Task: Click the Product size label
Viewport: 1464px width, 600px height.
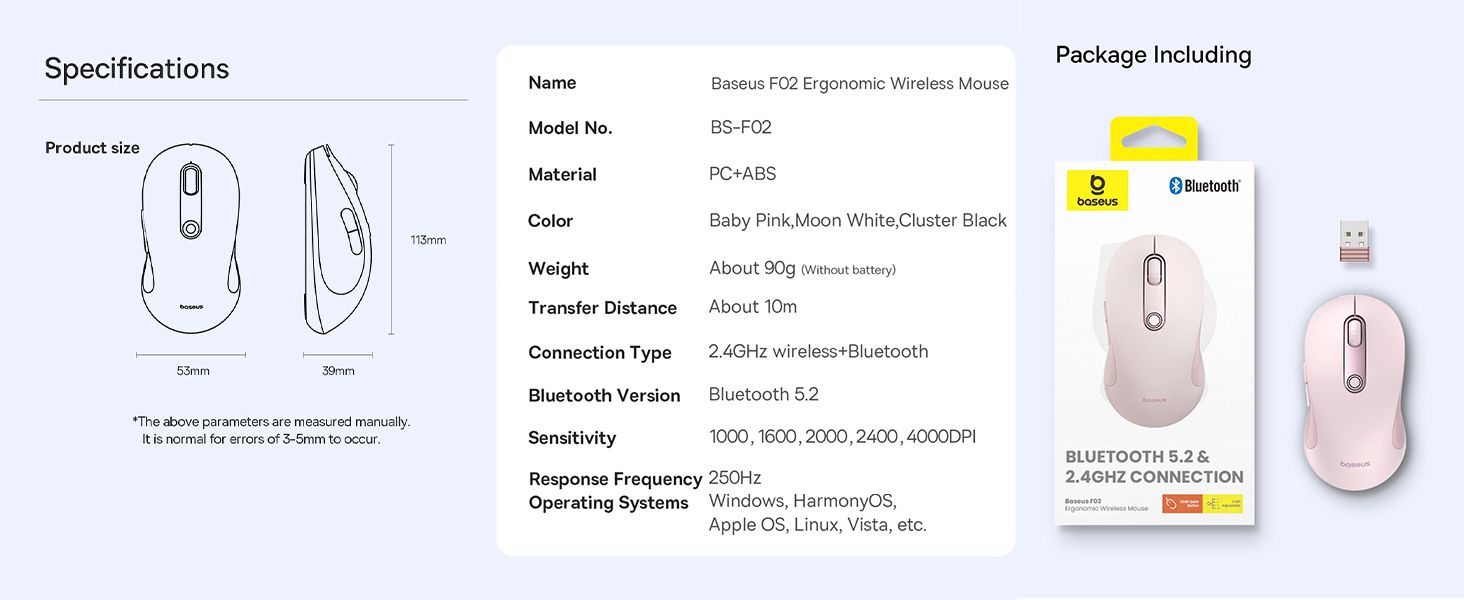Action: point(92,148)
